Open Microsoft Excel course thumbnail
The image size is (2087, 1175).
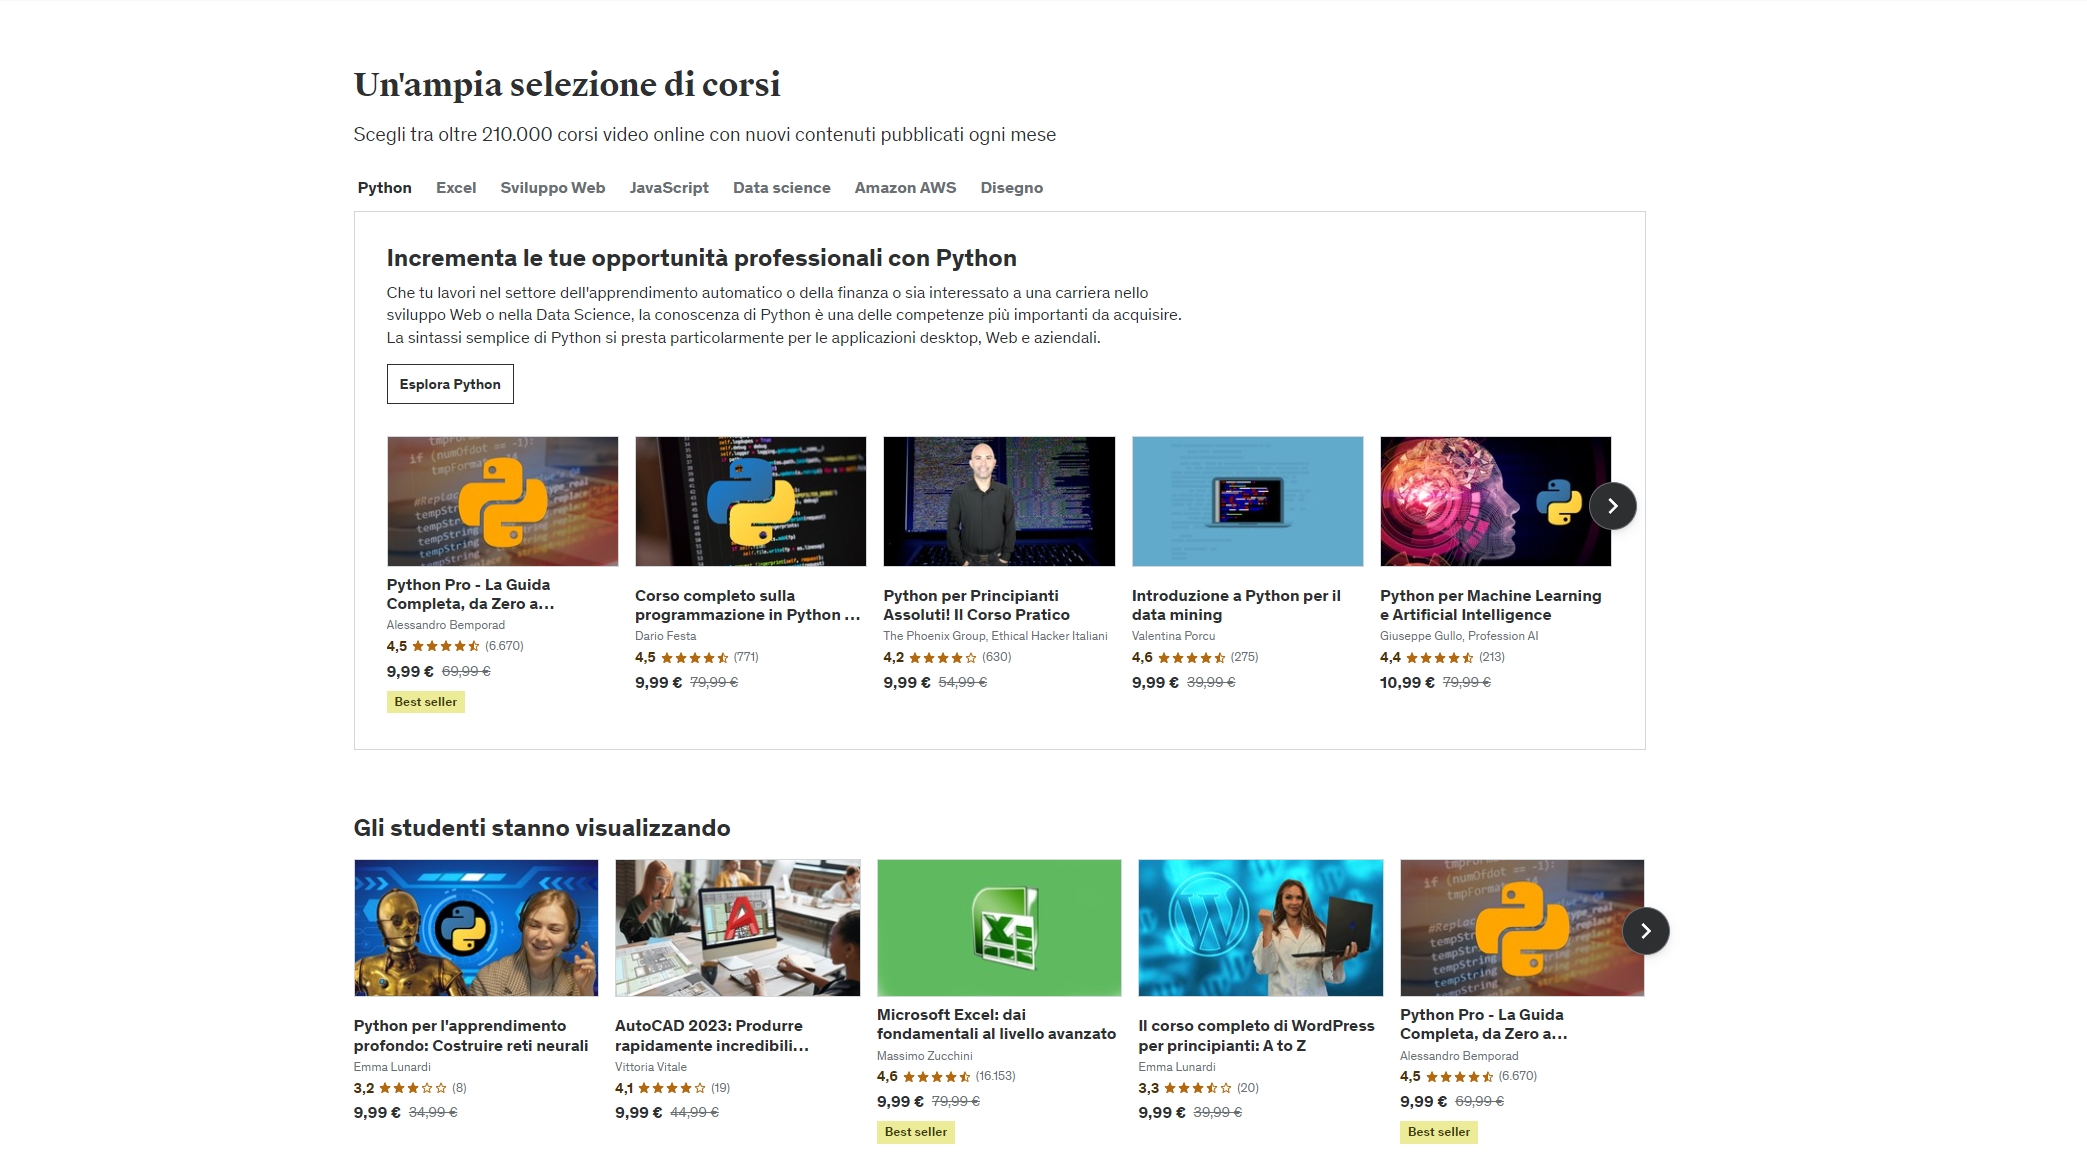pos(999,928)
